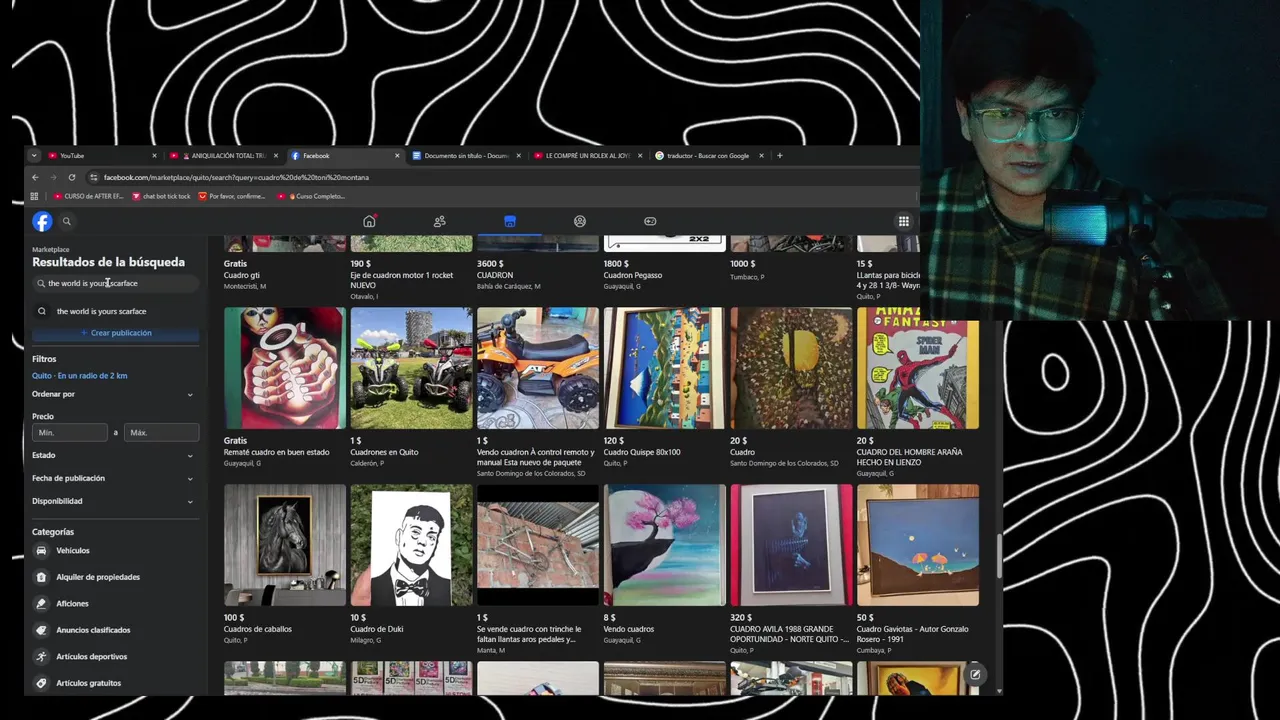Click the search suggestion magnifier icon
The height and width of the screenshot is (720, 1280).
point(42,311)
